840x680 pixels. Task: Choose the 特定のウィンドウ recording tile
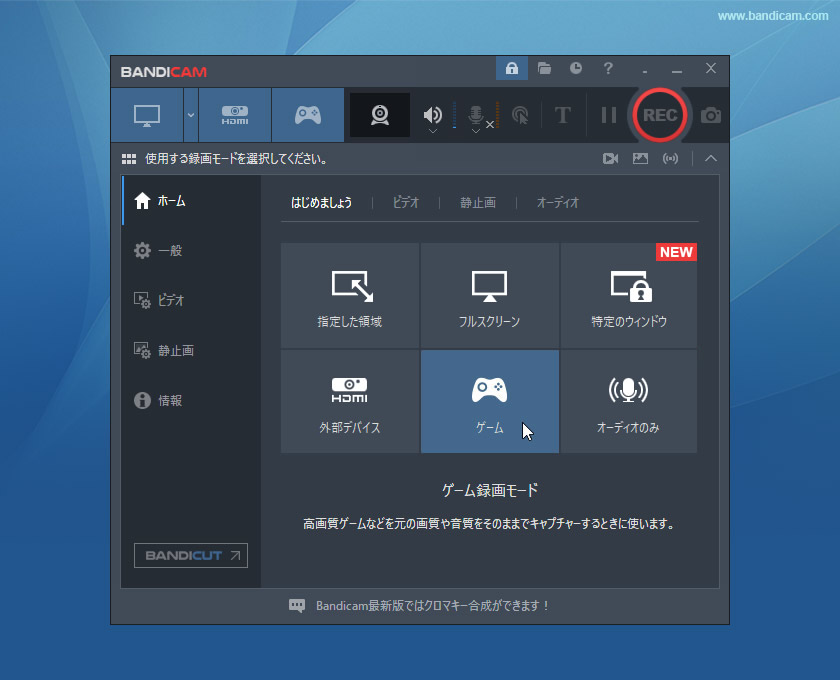coord(629,295)
